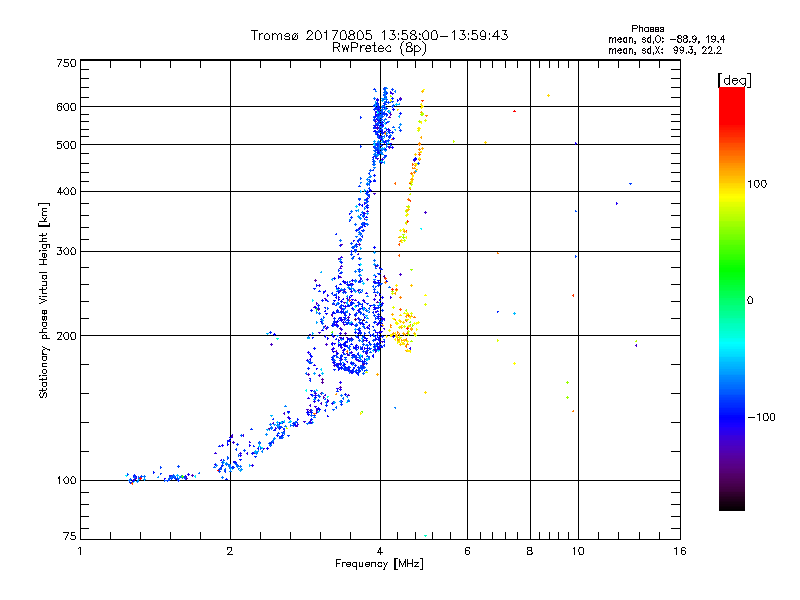Viewport: 800px width, 600px height.
Task: Click the 'mean, sd,X: 99.3, 22.2' line
Action: [x=665, y=50]
